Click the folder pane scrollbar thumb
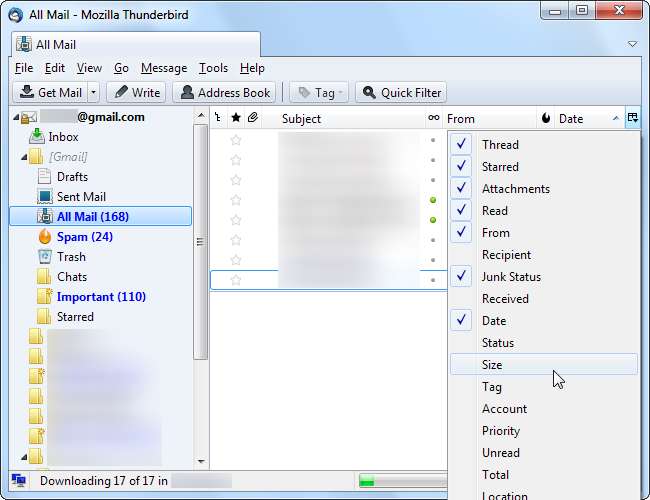 pyautogui.click(x=201, y=242)
